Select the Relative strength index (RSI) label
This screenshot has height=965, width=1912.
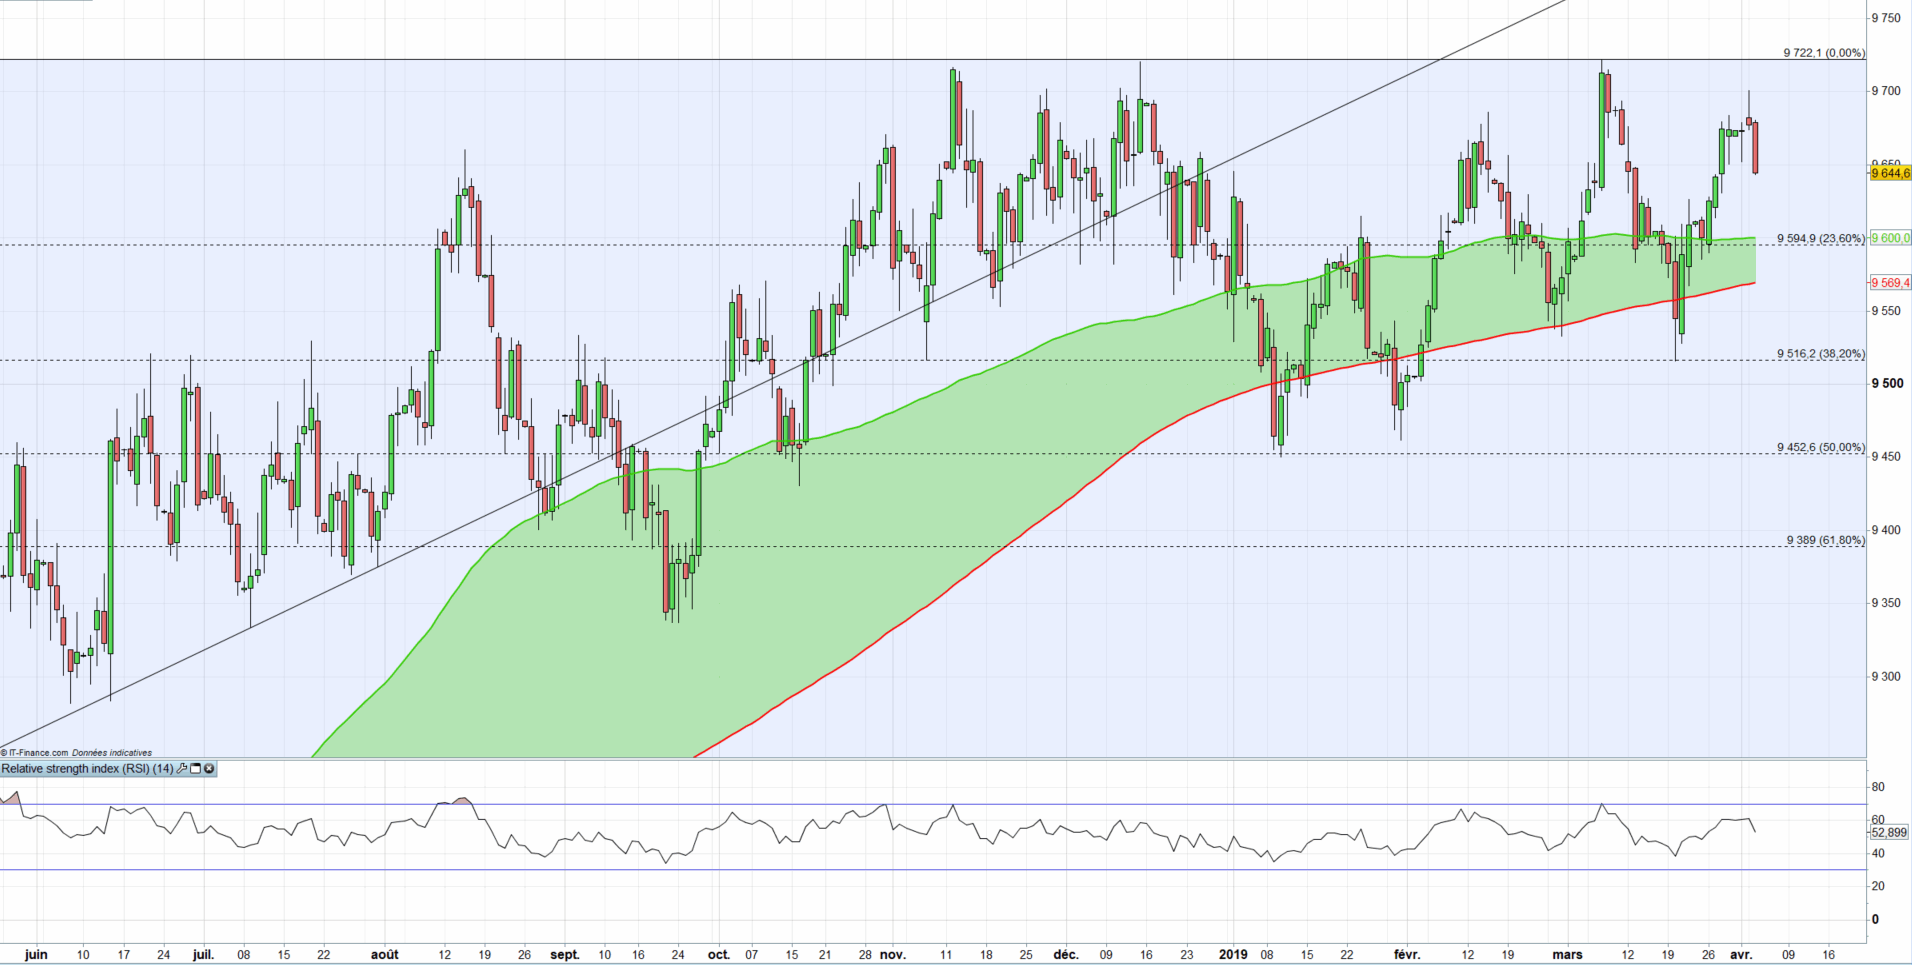point(88,769)
